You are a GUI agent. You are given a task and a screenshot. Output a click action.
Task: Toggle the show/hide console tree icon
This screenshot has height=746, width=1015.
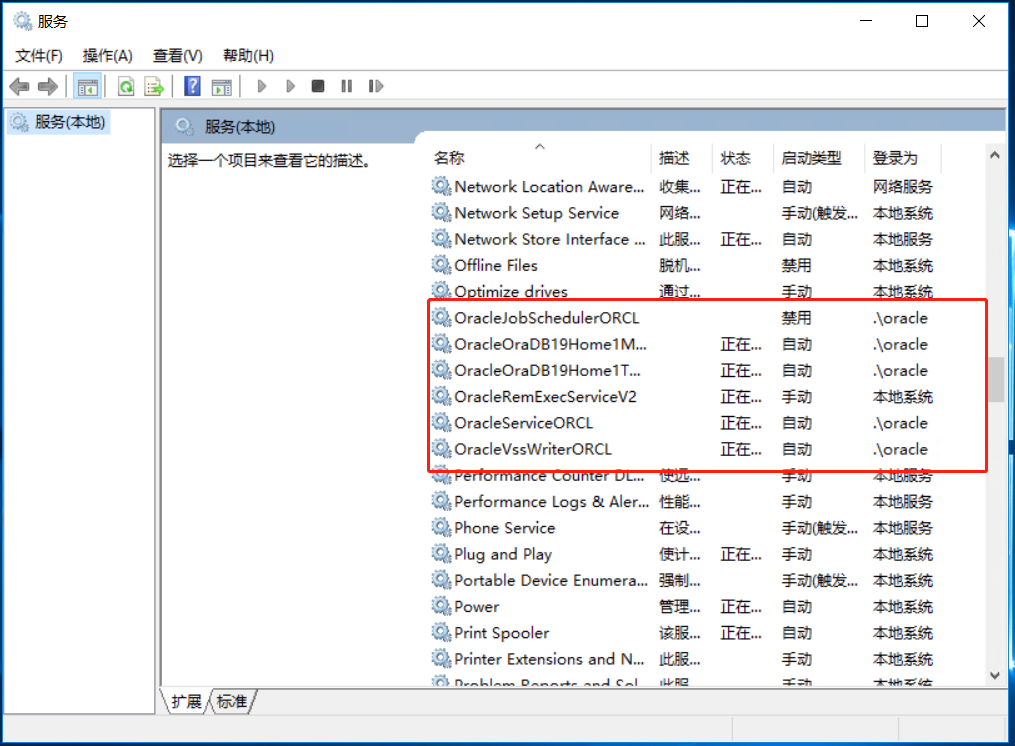87,86
